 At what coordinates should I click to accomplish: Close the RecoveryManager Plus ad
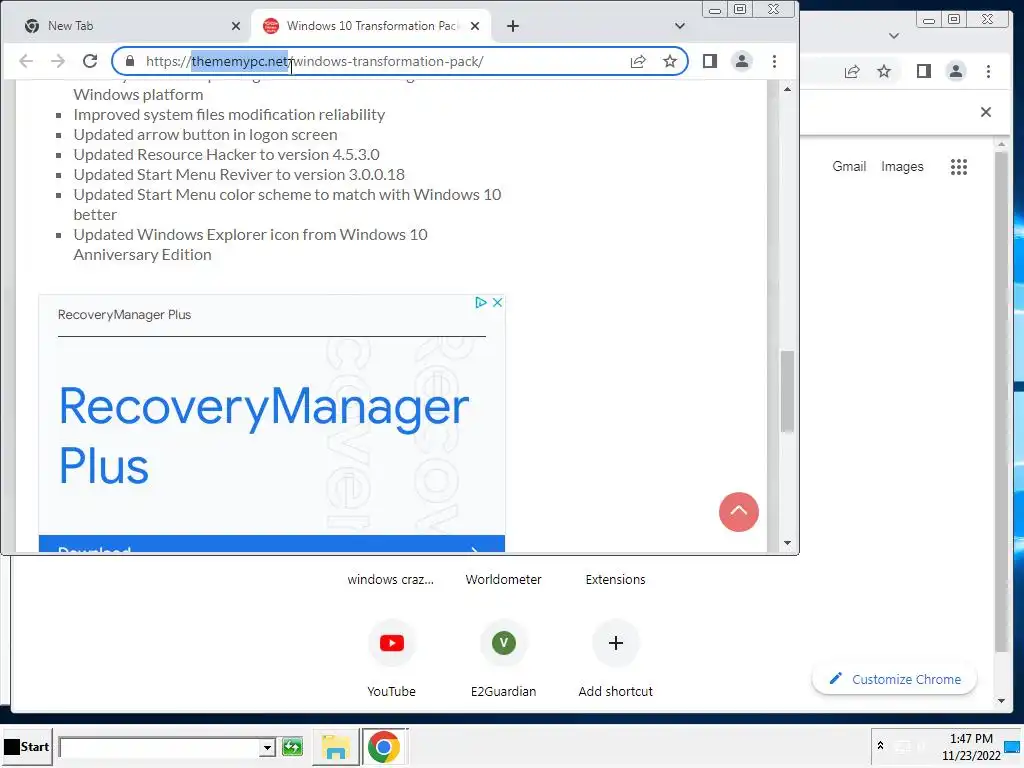pyautogui.click(x=498, y=302)
